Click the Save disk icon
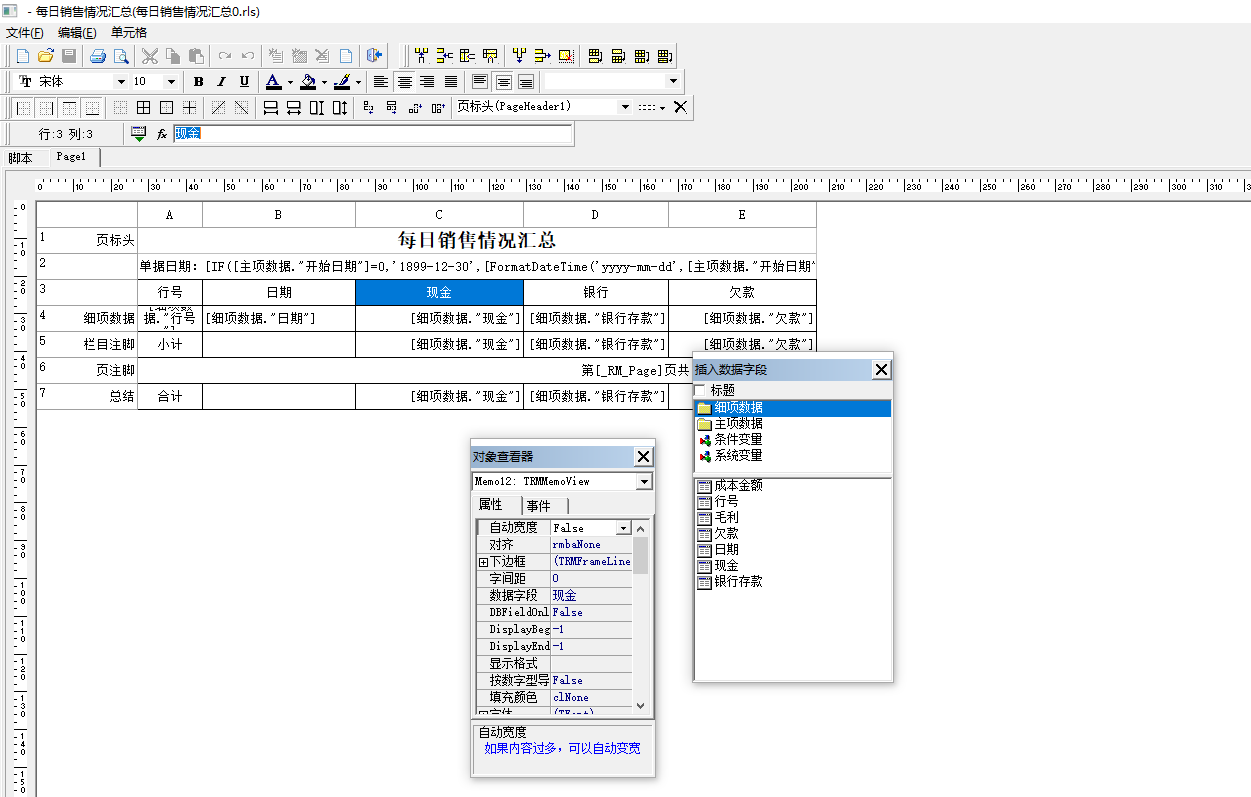The height and width of the screenshot is (797, 1251). click(x=69, y=56)
